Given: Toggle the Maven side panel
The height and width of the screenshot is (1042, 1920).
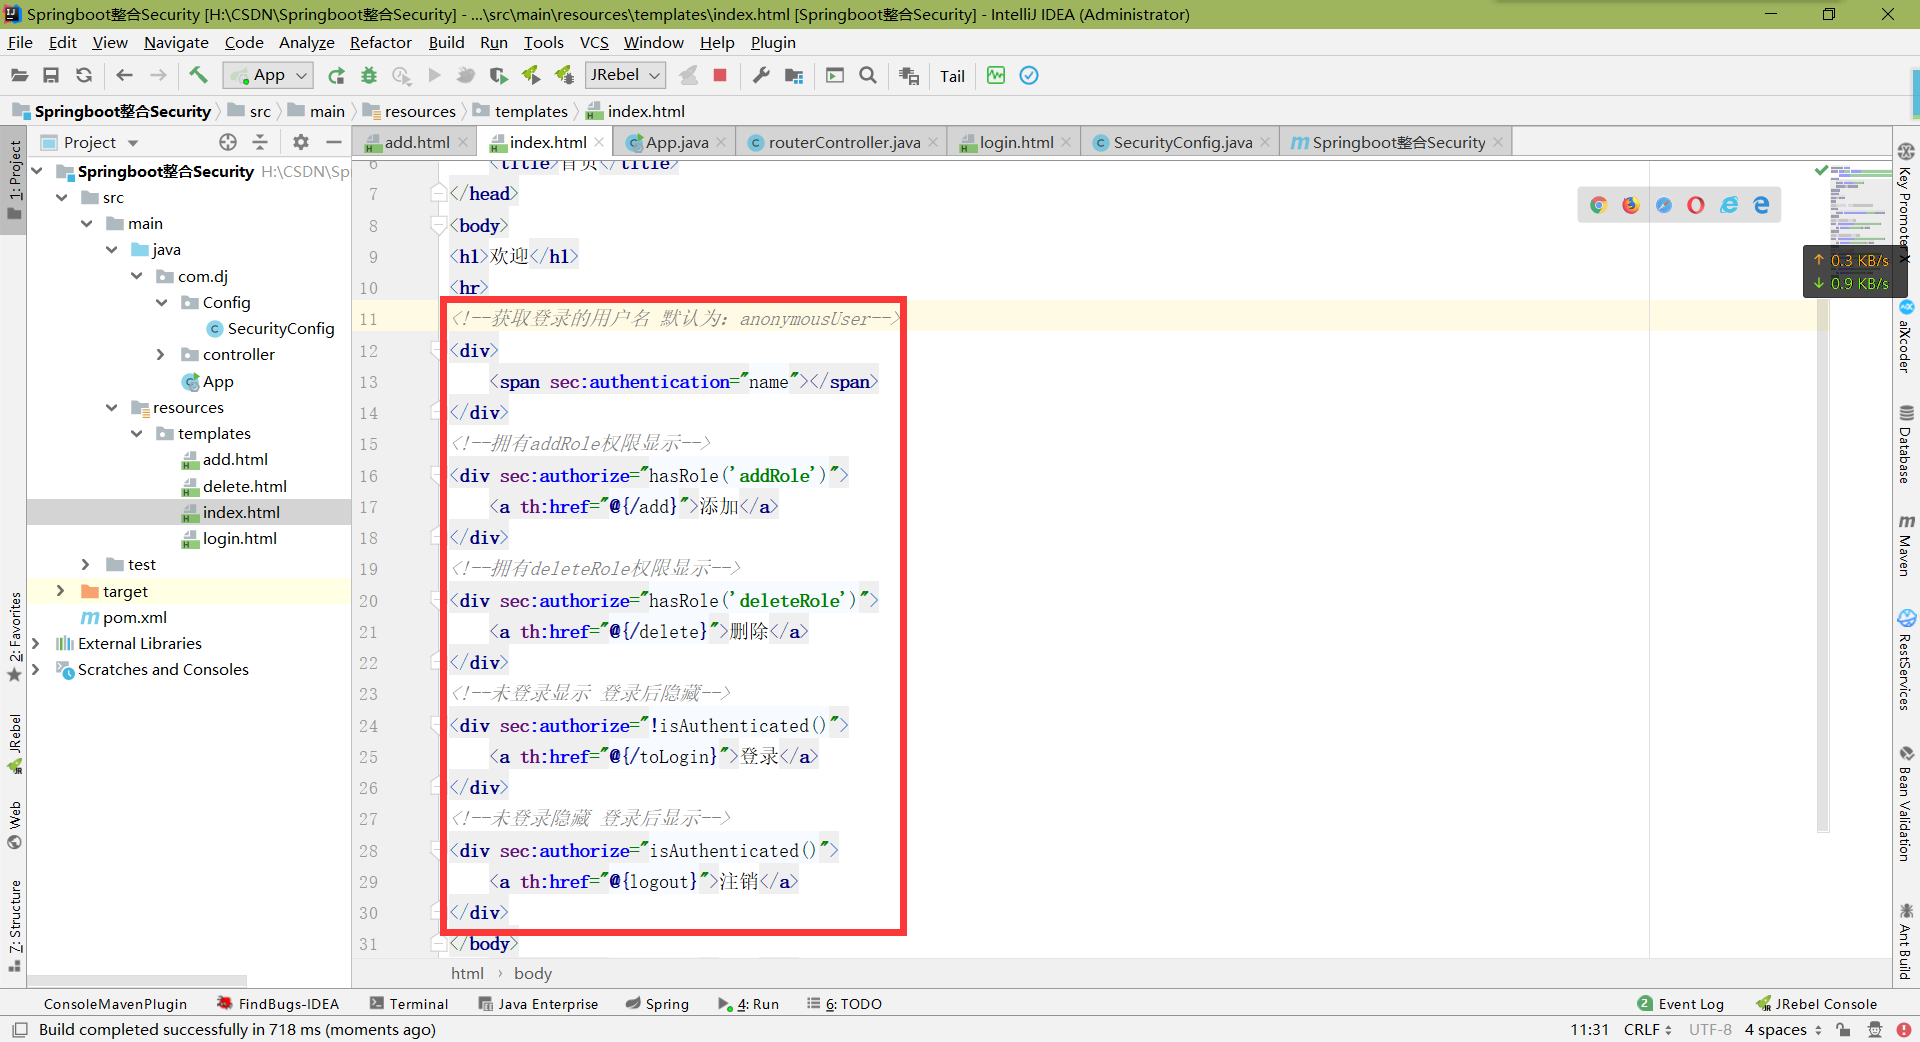Looking at the screenshot, I should (1906, 545).
